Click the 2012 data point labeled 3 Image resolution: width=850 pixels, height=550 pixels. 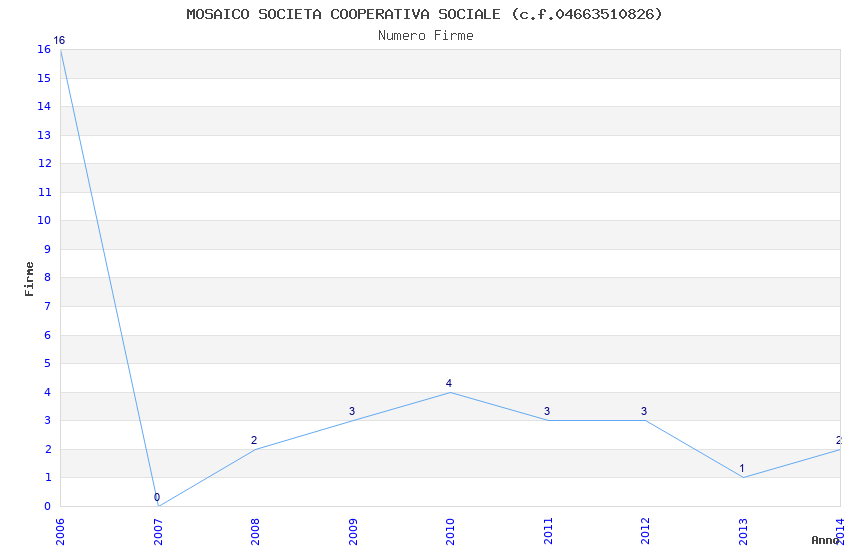pos(644,411)
